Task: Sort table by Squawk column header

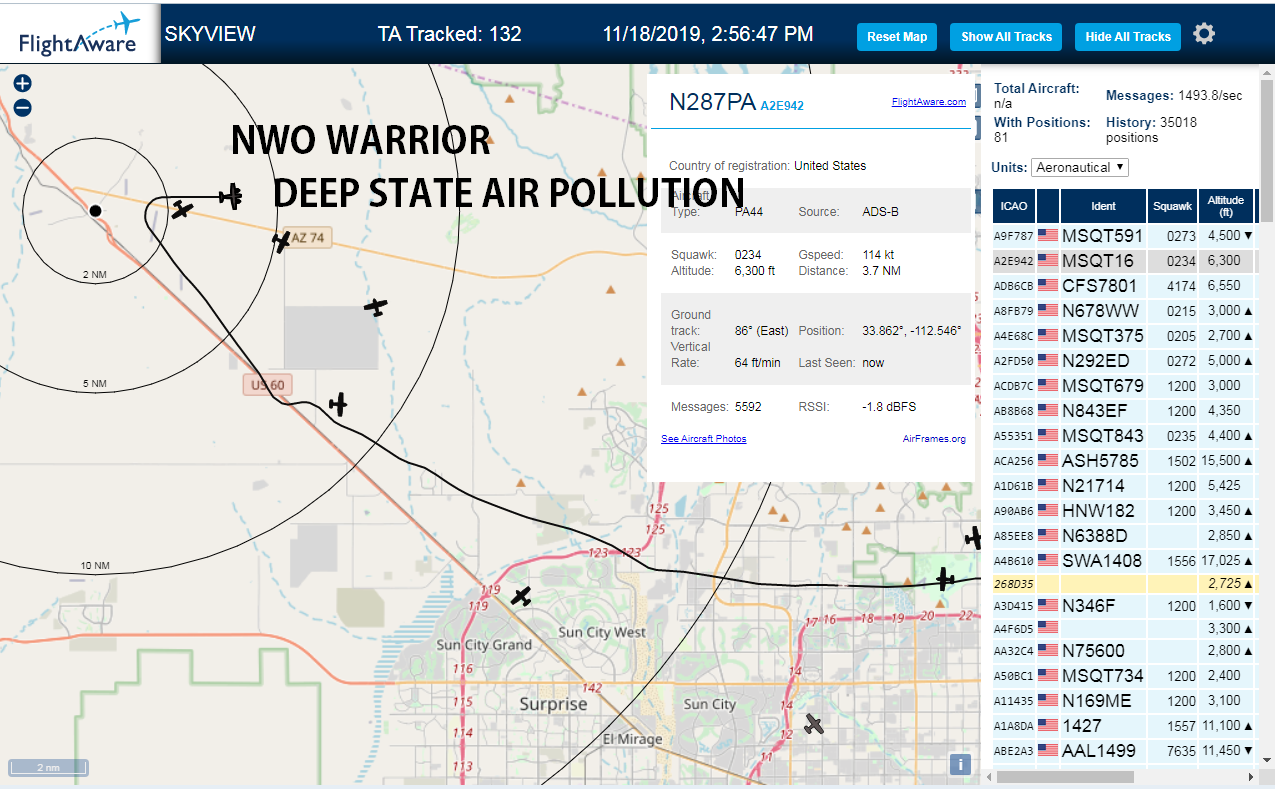Action: [x=1172, y=206]
